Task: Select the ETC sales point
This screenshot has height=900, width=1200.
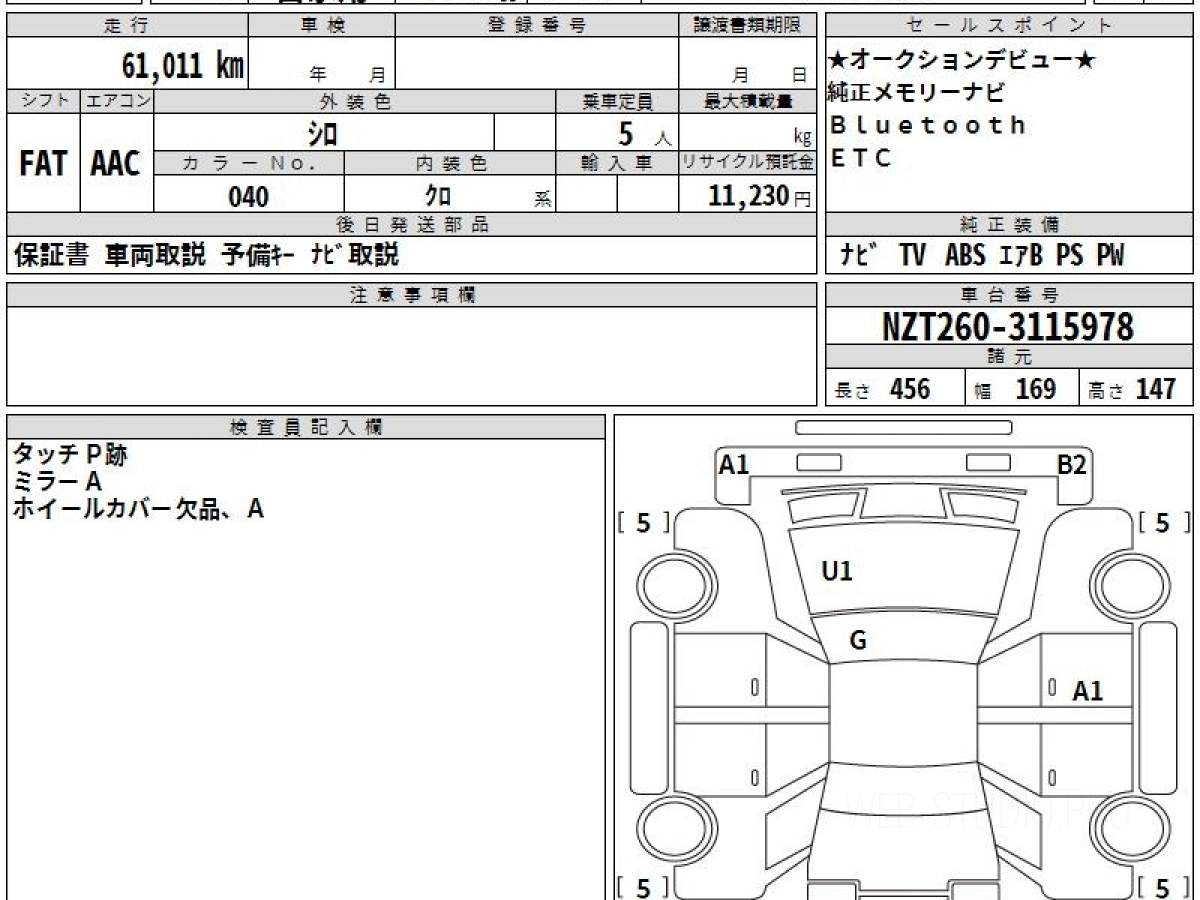Action: click(x=861, y=157)
